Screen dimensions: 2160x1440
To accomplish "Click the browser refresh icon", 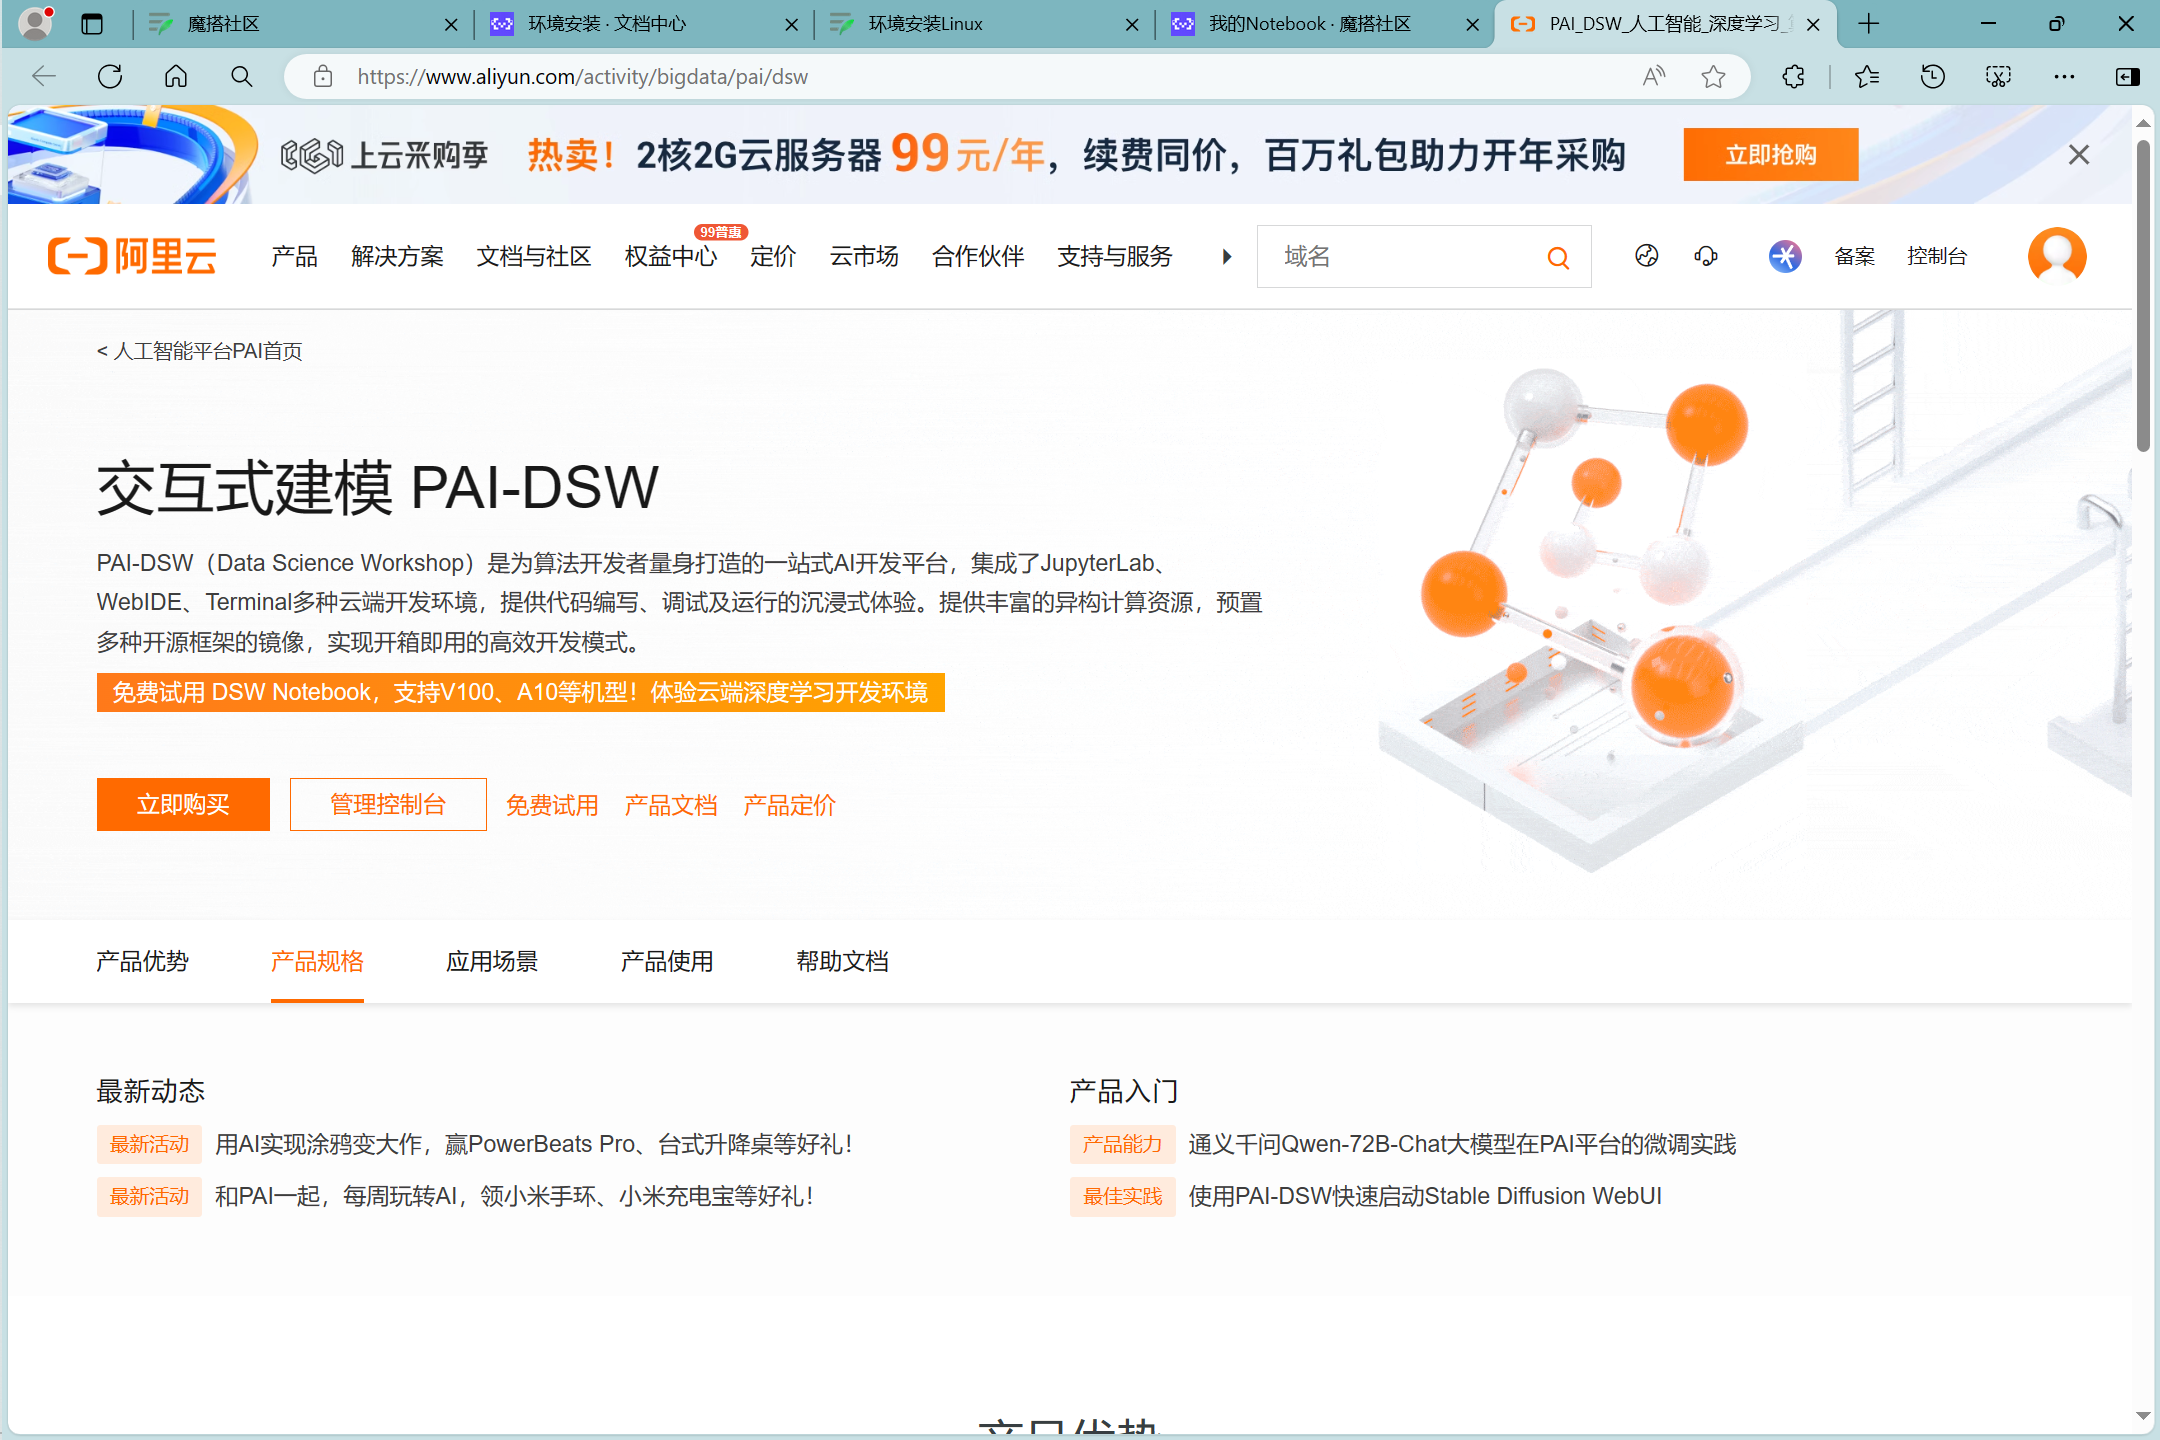I will tap(110, 77).
